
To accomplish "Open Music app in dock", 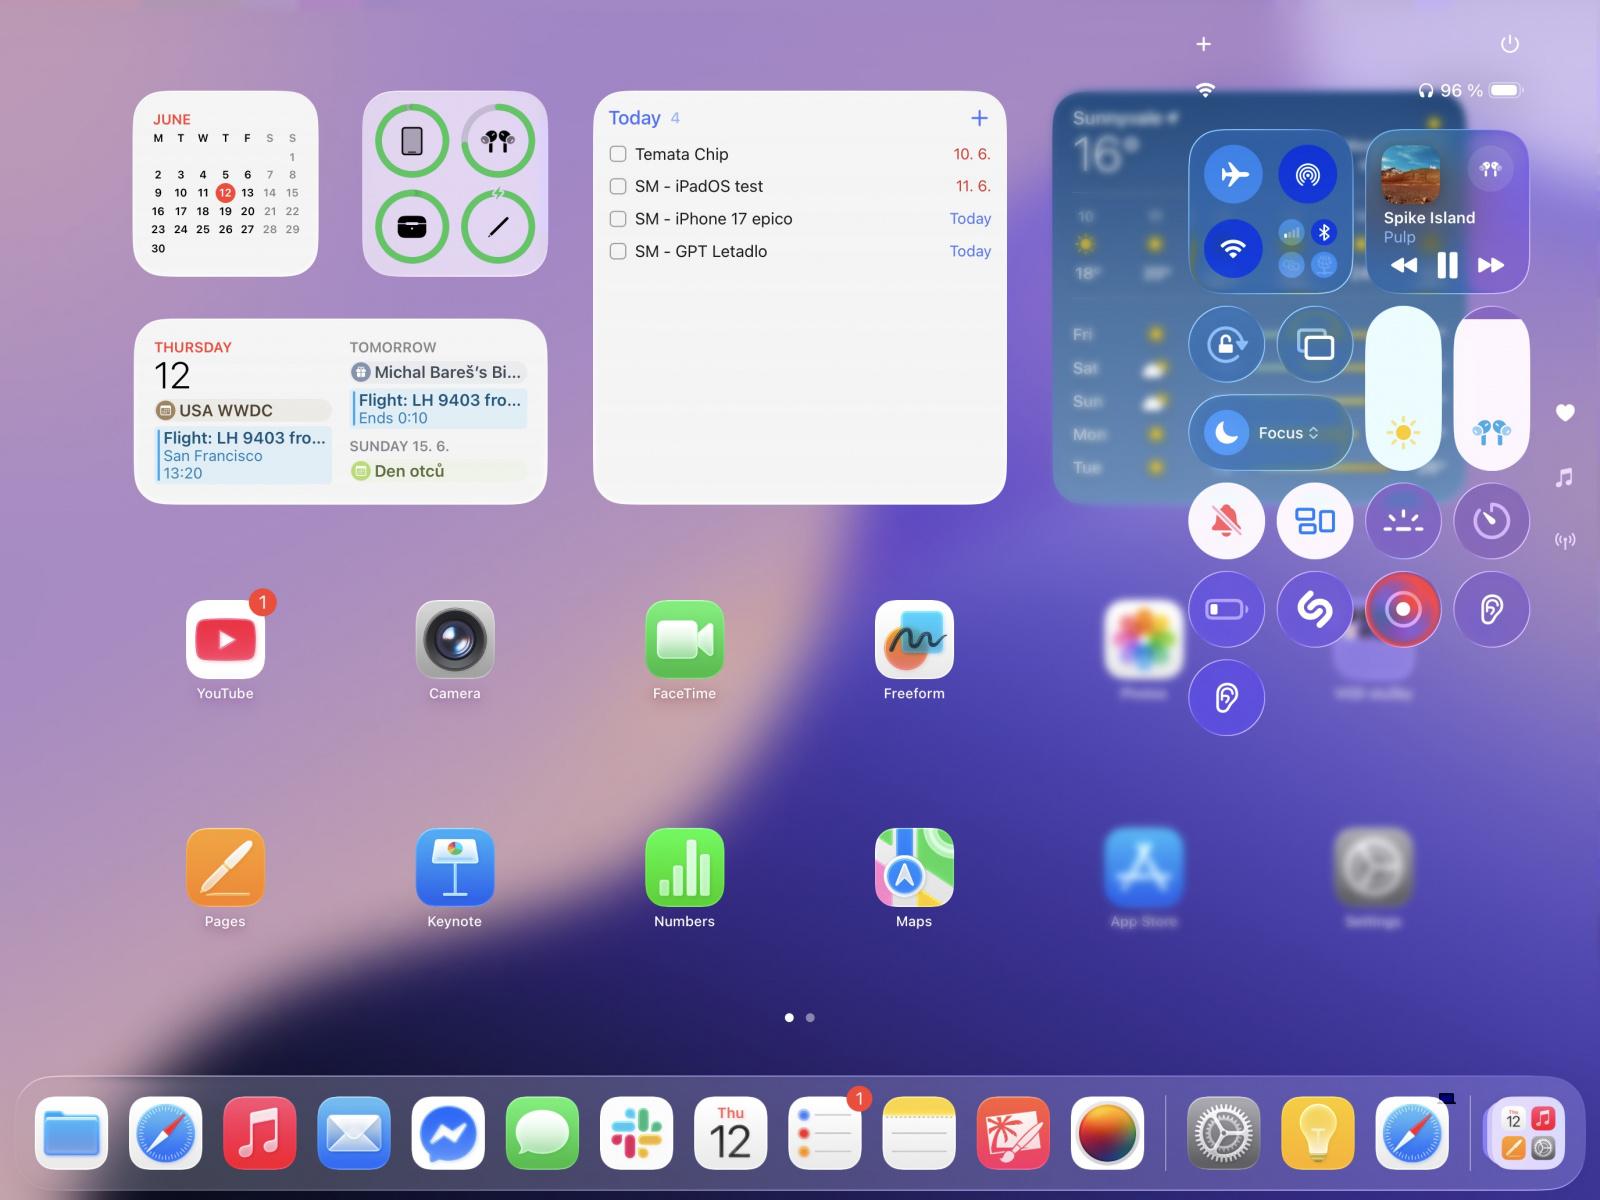I will pos(259,1134).
